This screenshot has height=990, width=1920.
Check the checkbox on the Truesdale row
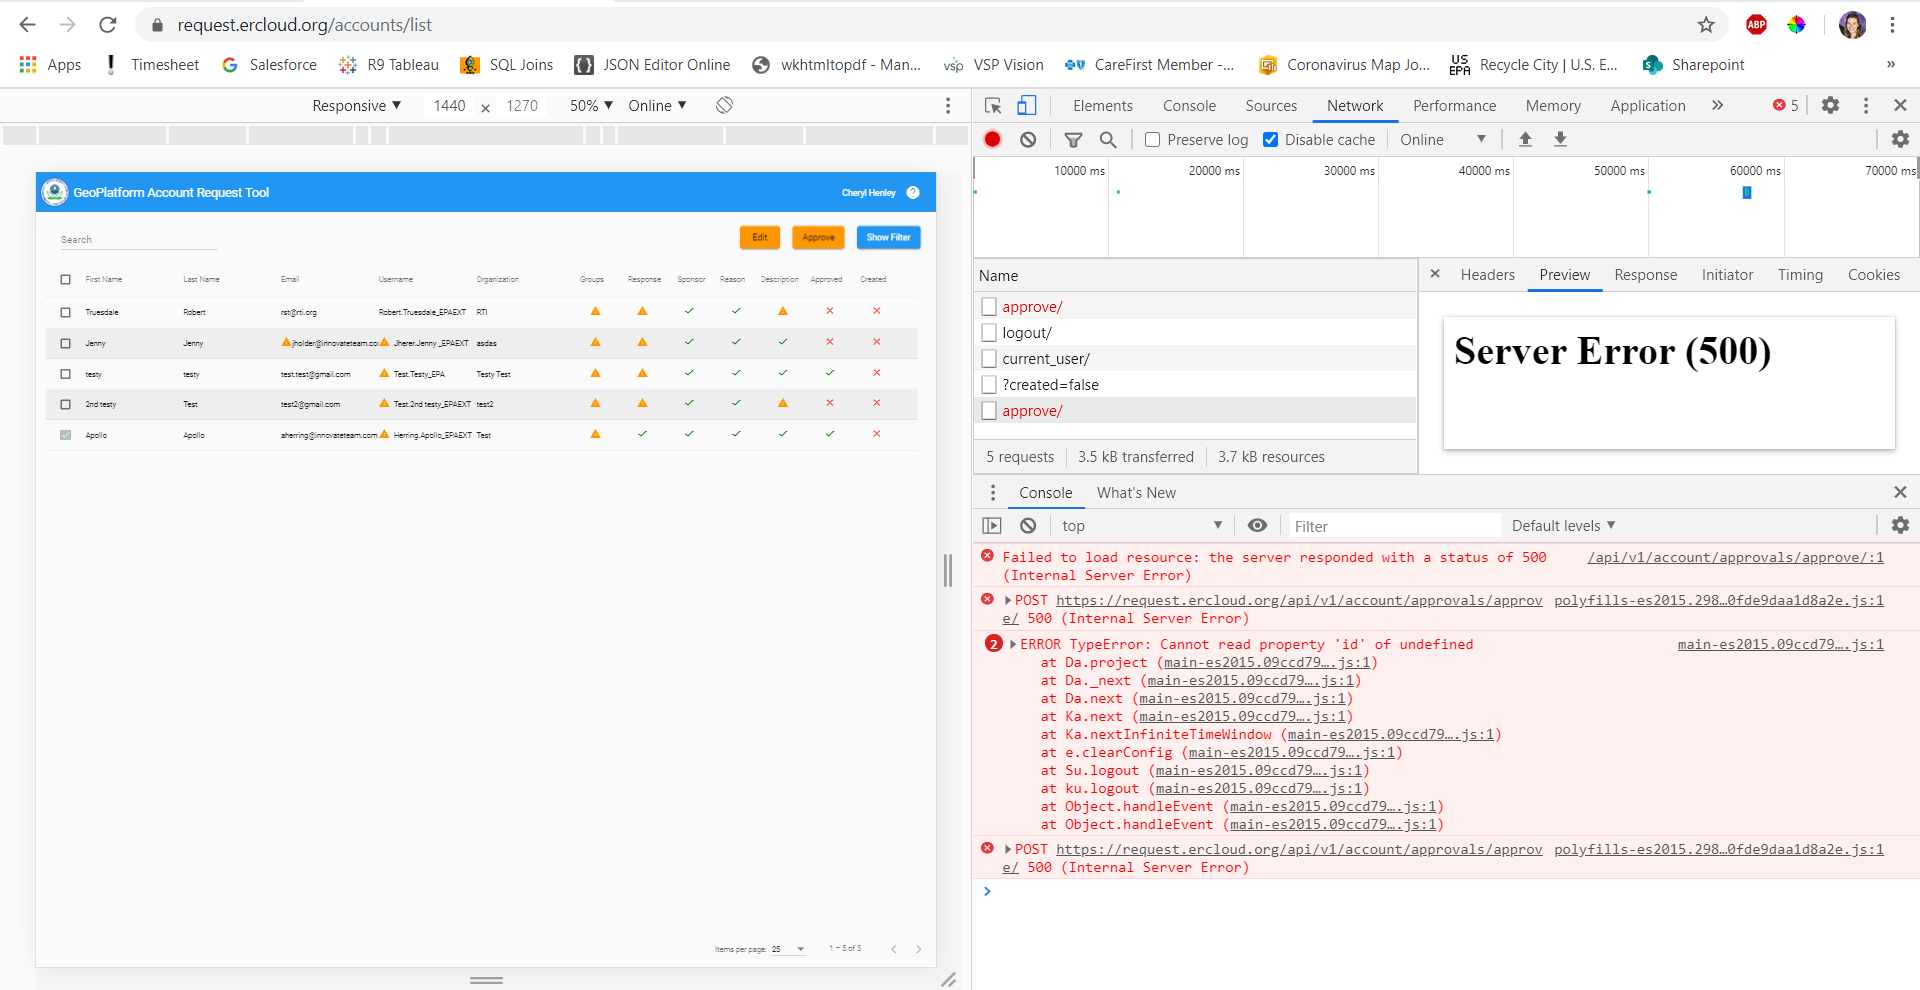[x=66, y=311]
